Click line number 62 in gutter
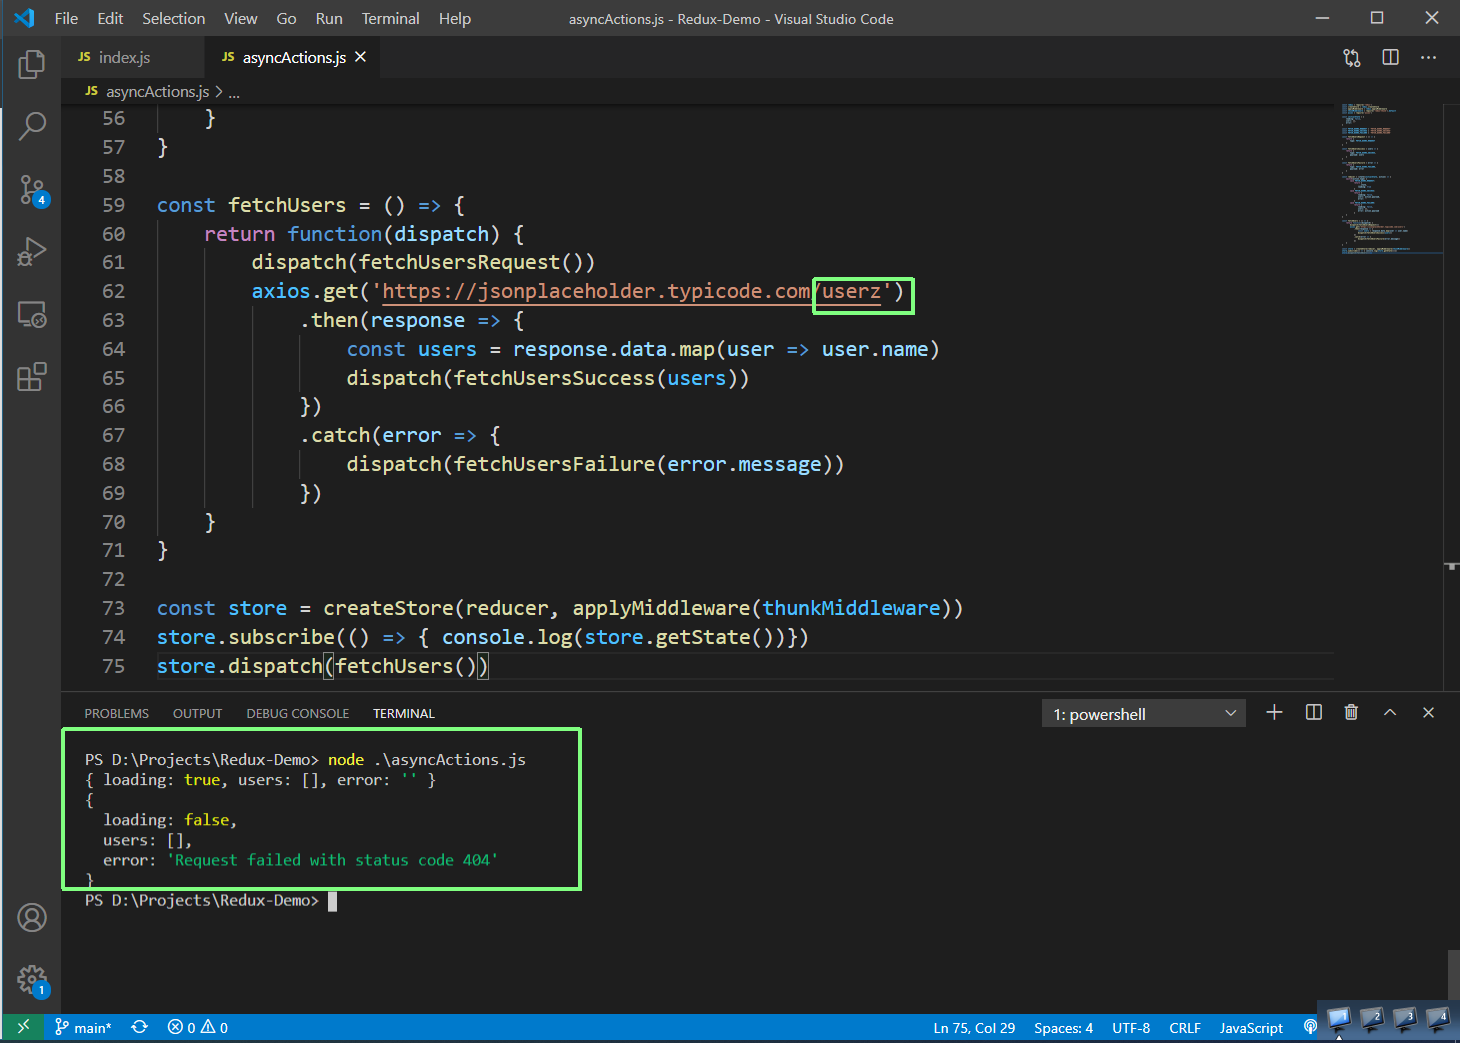The image size is (1460, 1043). (x=113, y=291)
